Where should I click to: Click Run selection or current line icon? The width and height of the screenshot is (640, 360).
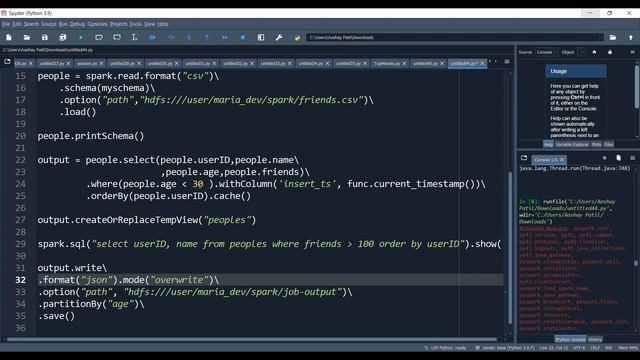click(x=134, y=37)
